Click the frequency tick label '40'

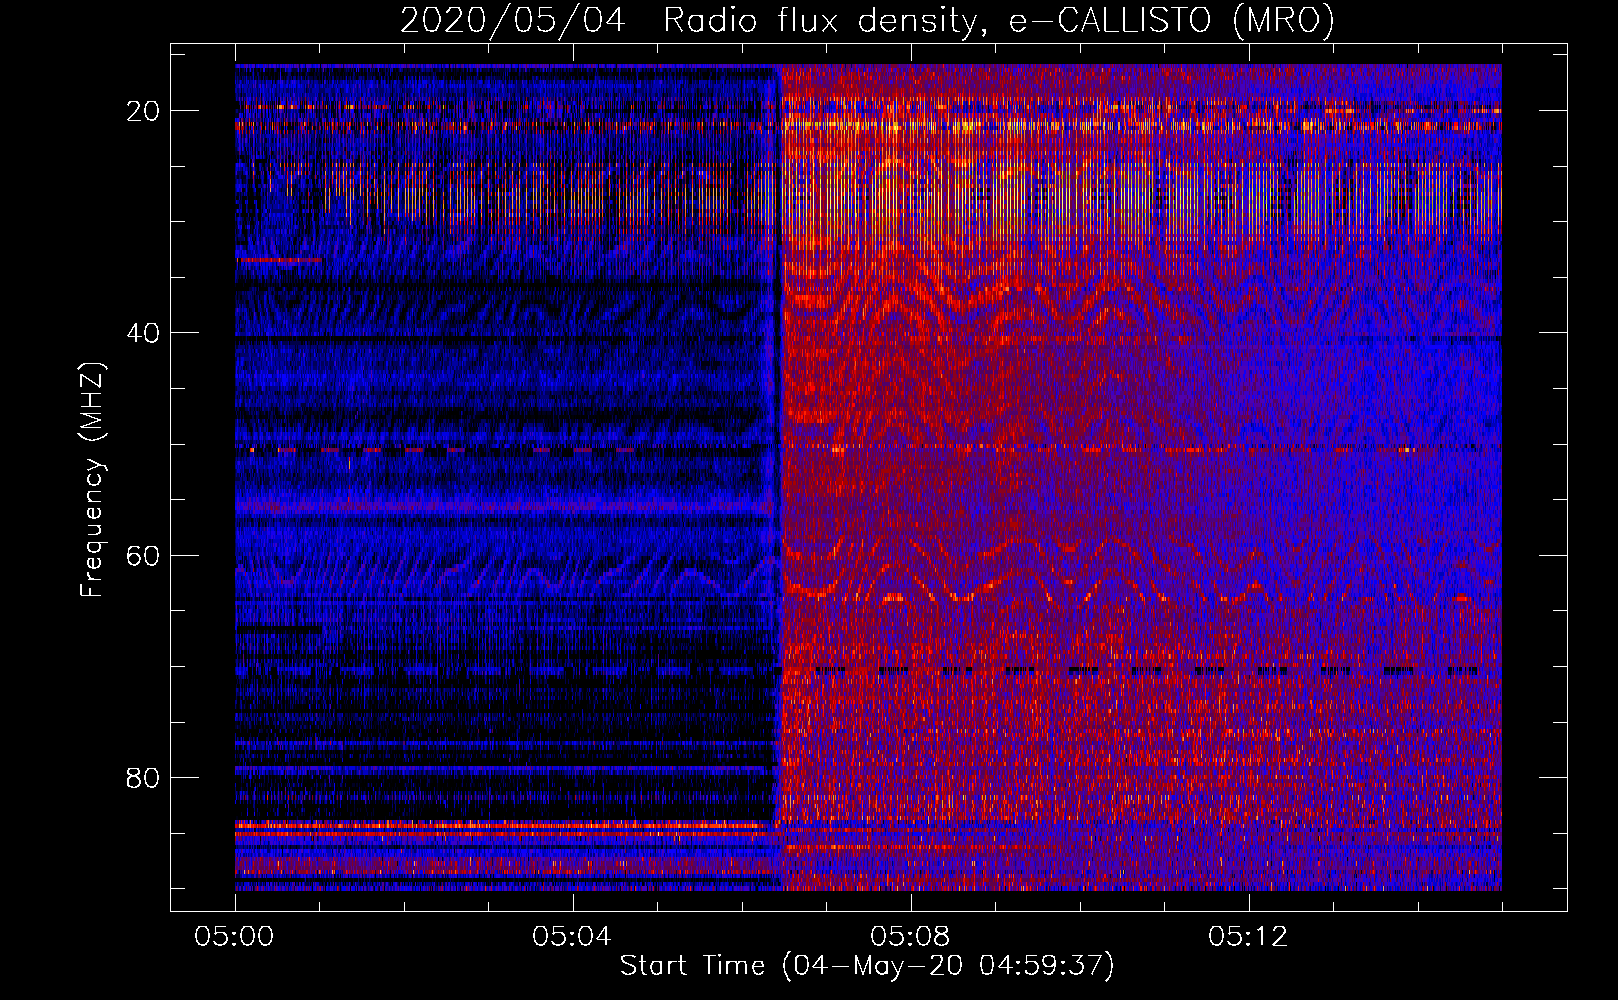143,333
